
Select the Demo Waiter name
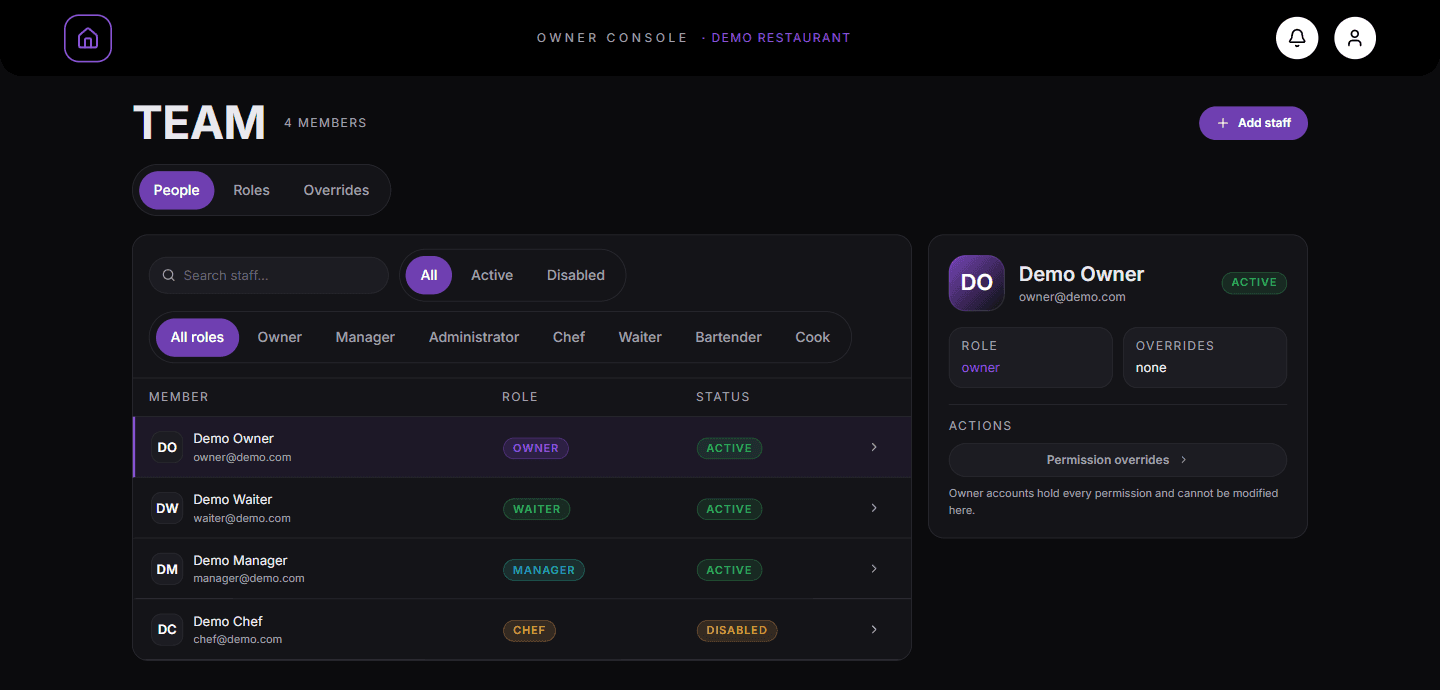(232, 499)
